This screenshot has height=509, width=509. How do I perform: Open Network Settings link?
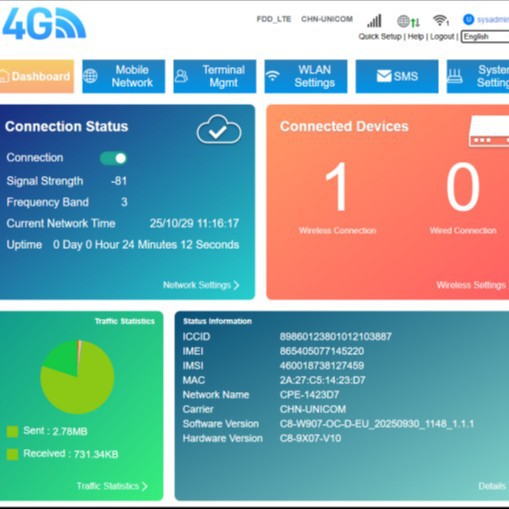tap(201, 285)
